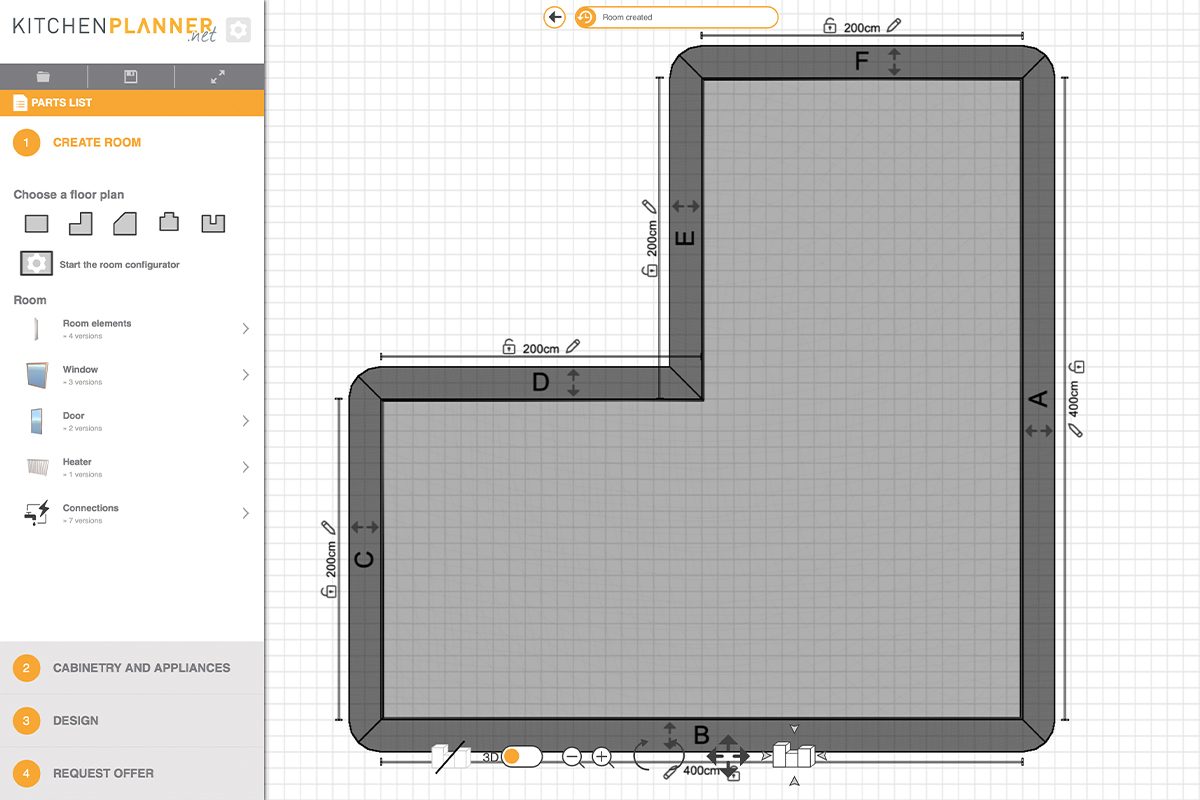Unlock wall F's 200cm dimension padlock
The height and width of the screenshot is (800, 1200).
tap(828, 26)
